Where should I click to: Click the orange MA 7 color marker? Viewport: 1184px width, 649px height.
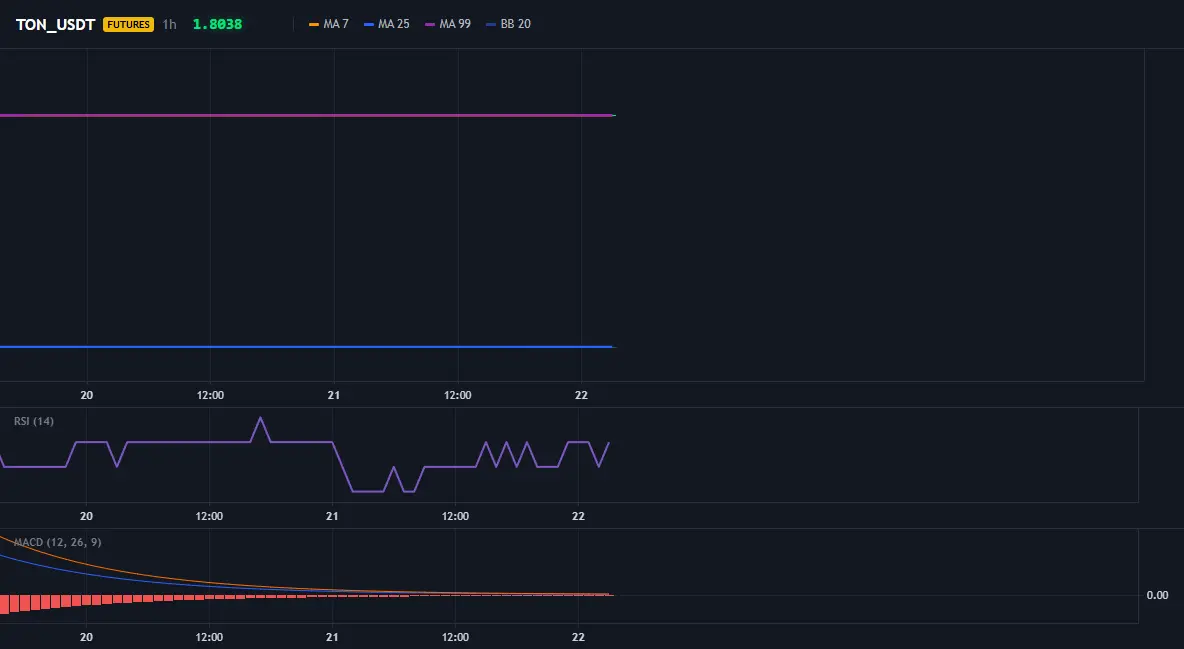[x=314, y=24]
